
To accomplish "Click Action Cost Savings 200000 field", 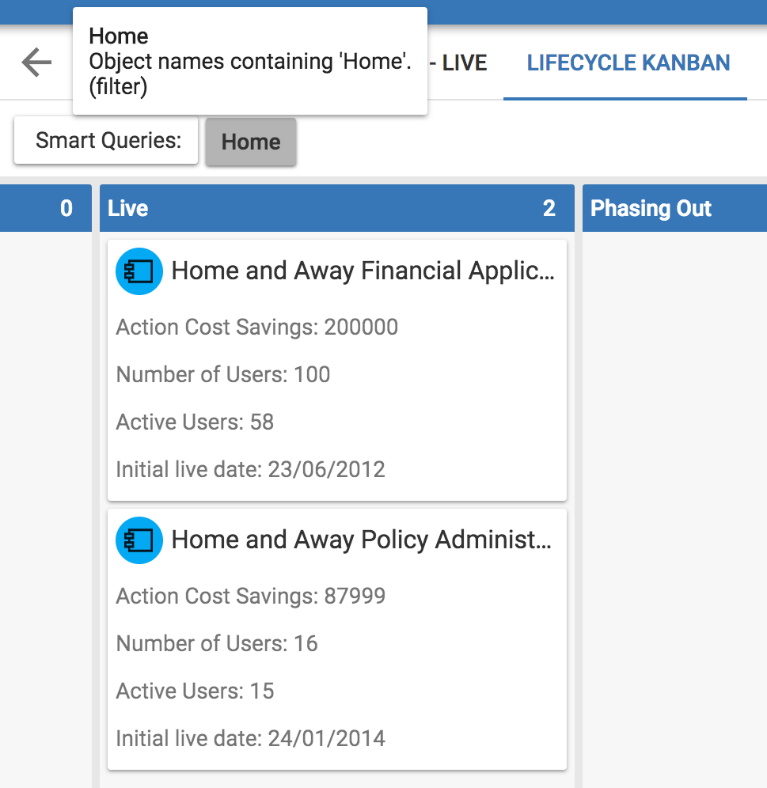I will 257,327.
